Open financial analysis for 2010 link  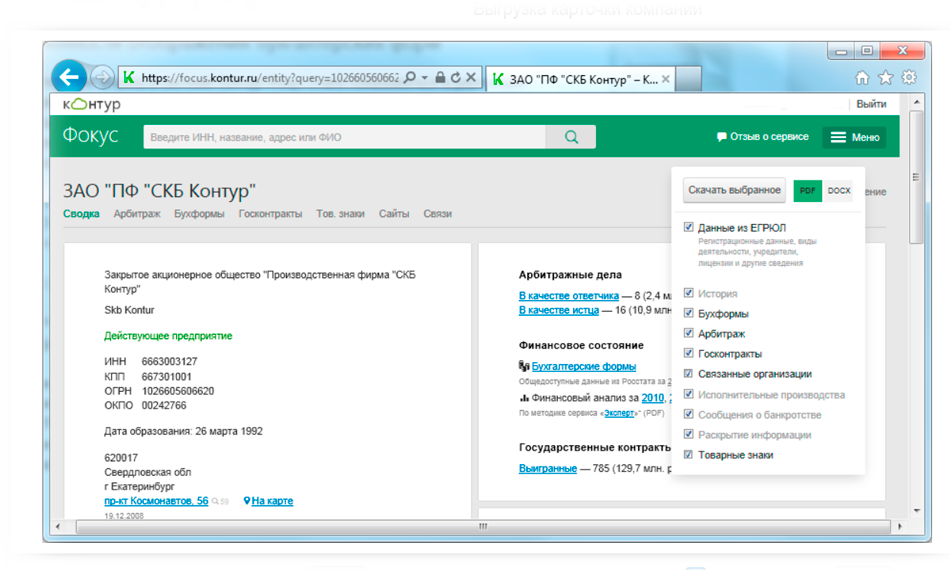click(x=653, y=398)
